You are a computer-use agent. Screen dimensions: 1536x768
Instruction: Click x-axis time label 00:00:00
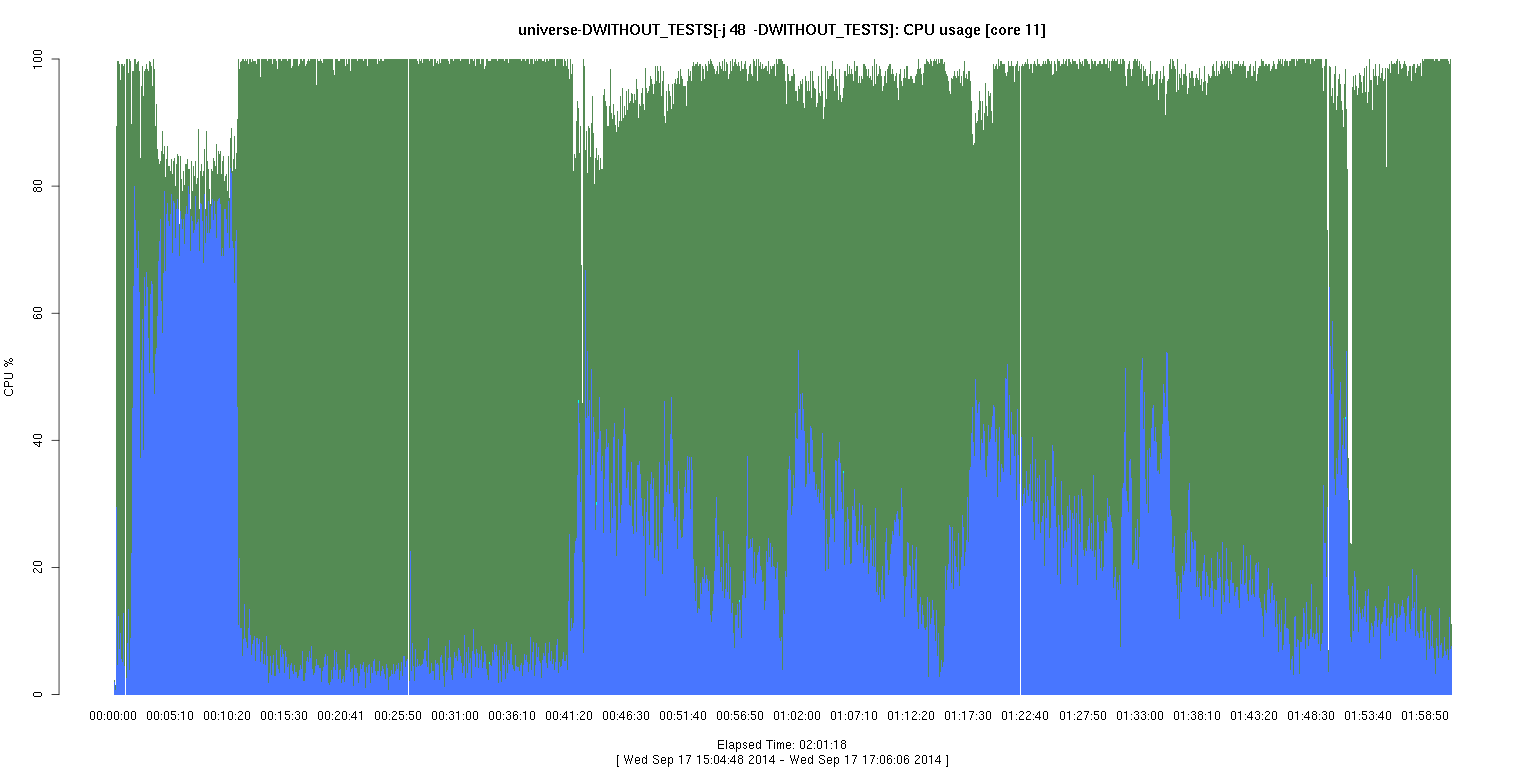pyautogui.click(x=113, y=716)
